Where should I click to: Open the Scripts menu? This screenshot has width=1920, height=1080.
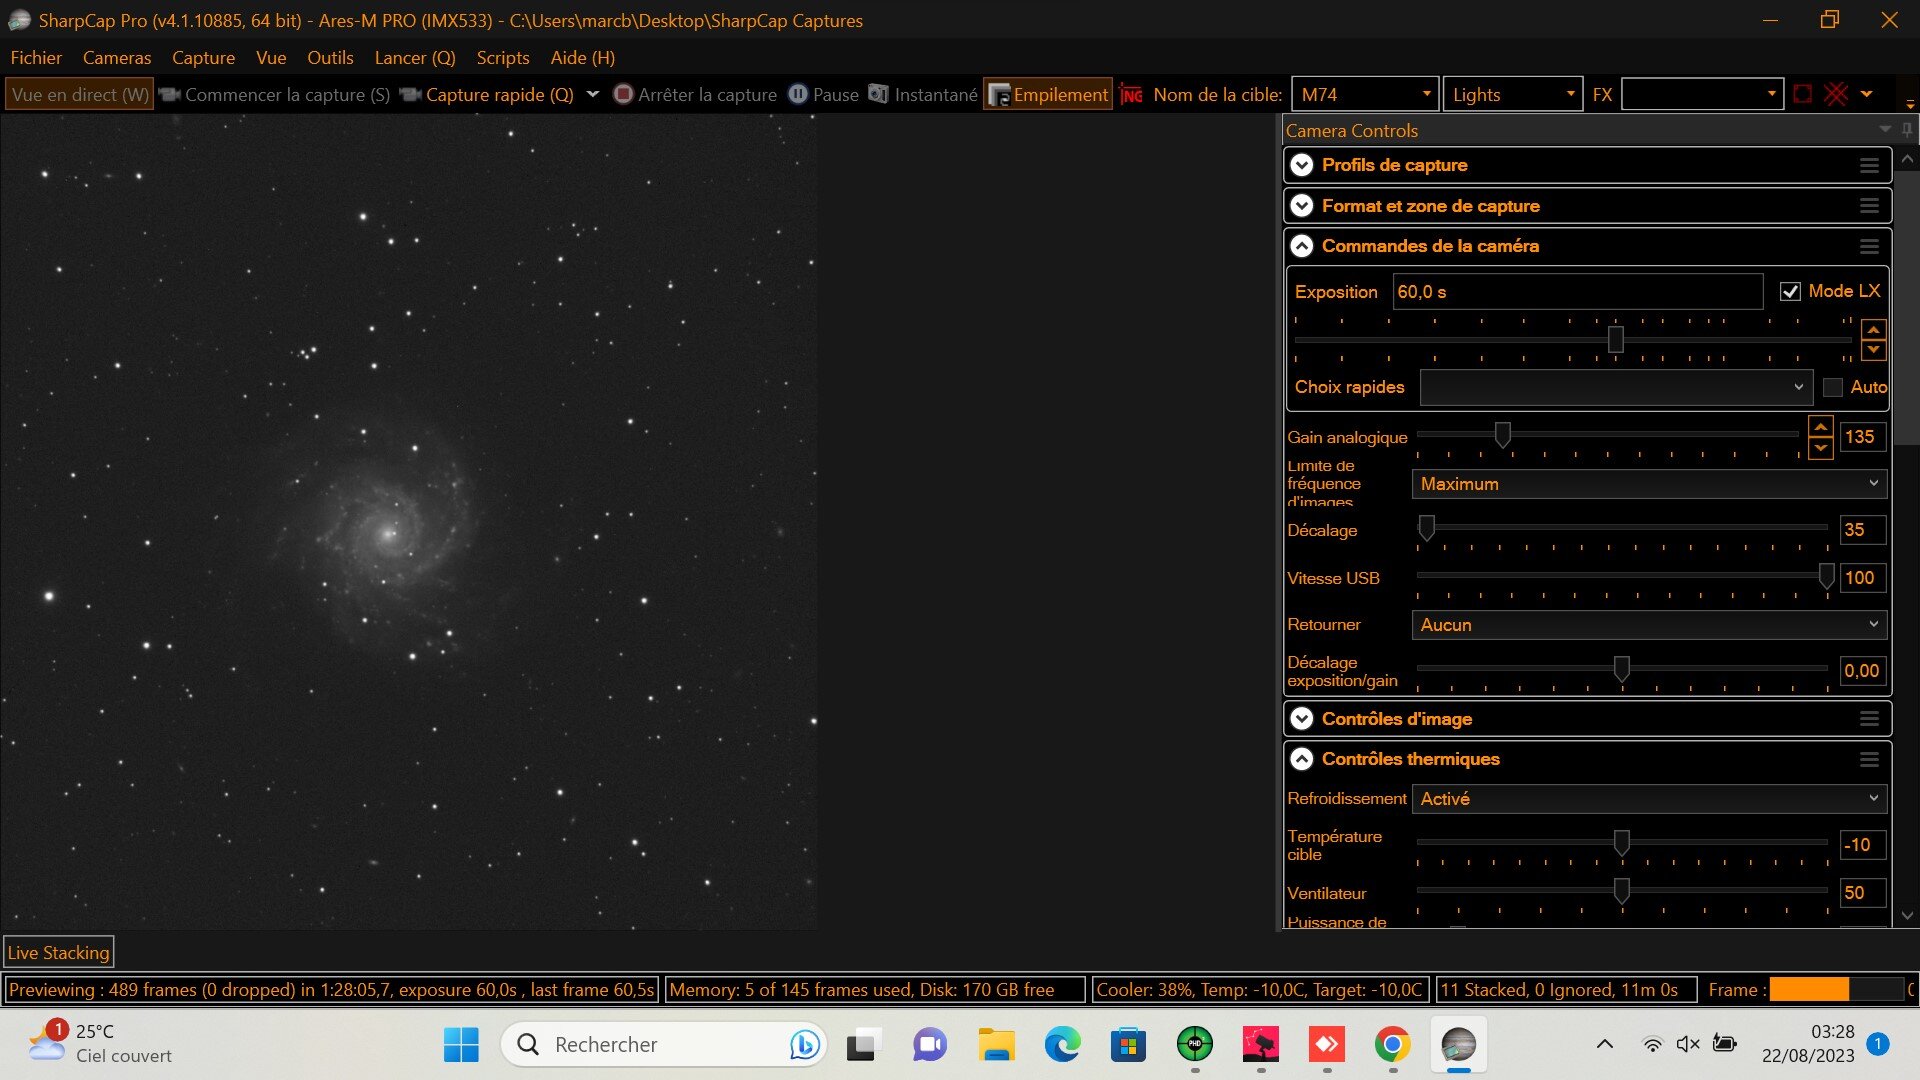502,58
